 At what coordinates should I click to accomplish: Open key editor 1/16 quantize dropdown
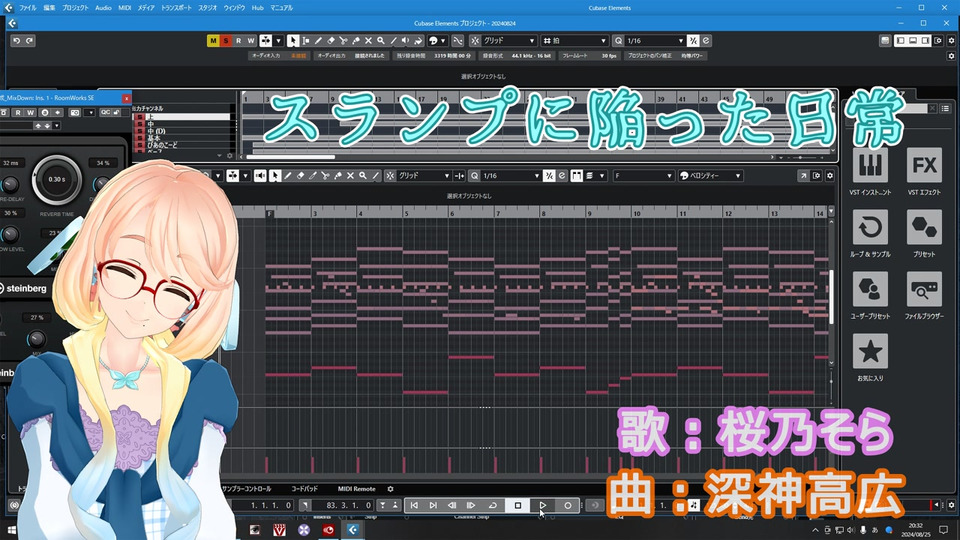click(x=511, y=176)
